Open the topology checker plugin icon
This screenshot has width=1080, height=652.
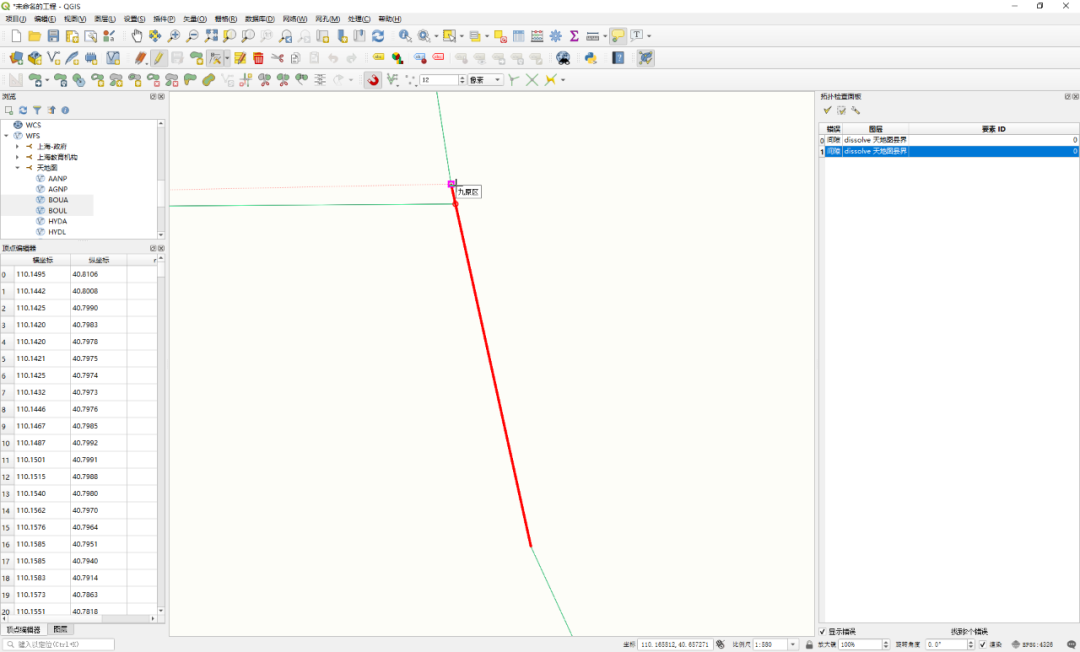coord(645,58)
